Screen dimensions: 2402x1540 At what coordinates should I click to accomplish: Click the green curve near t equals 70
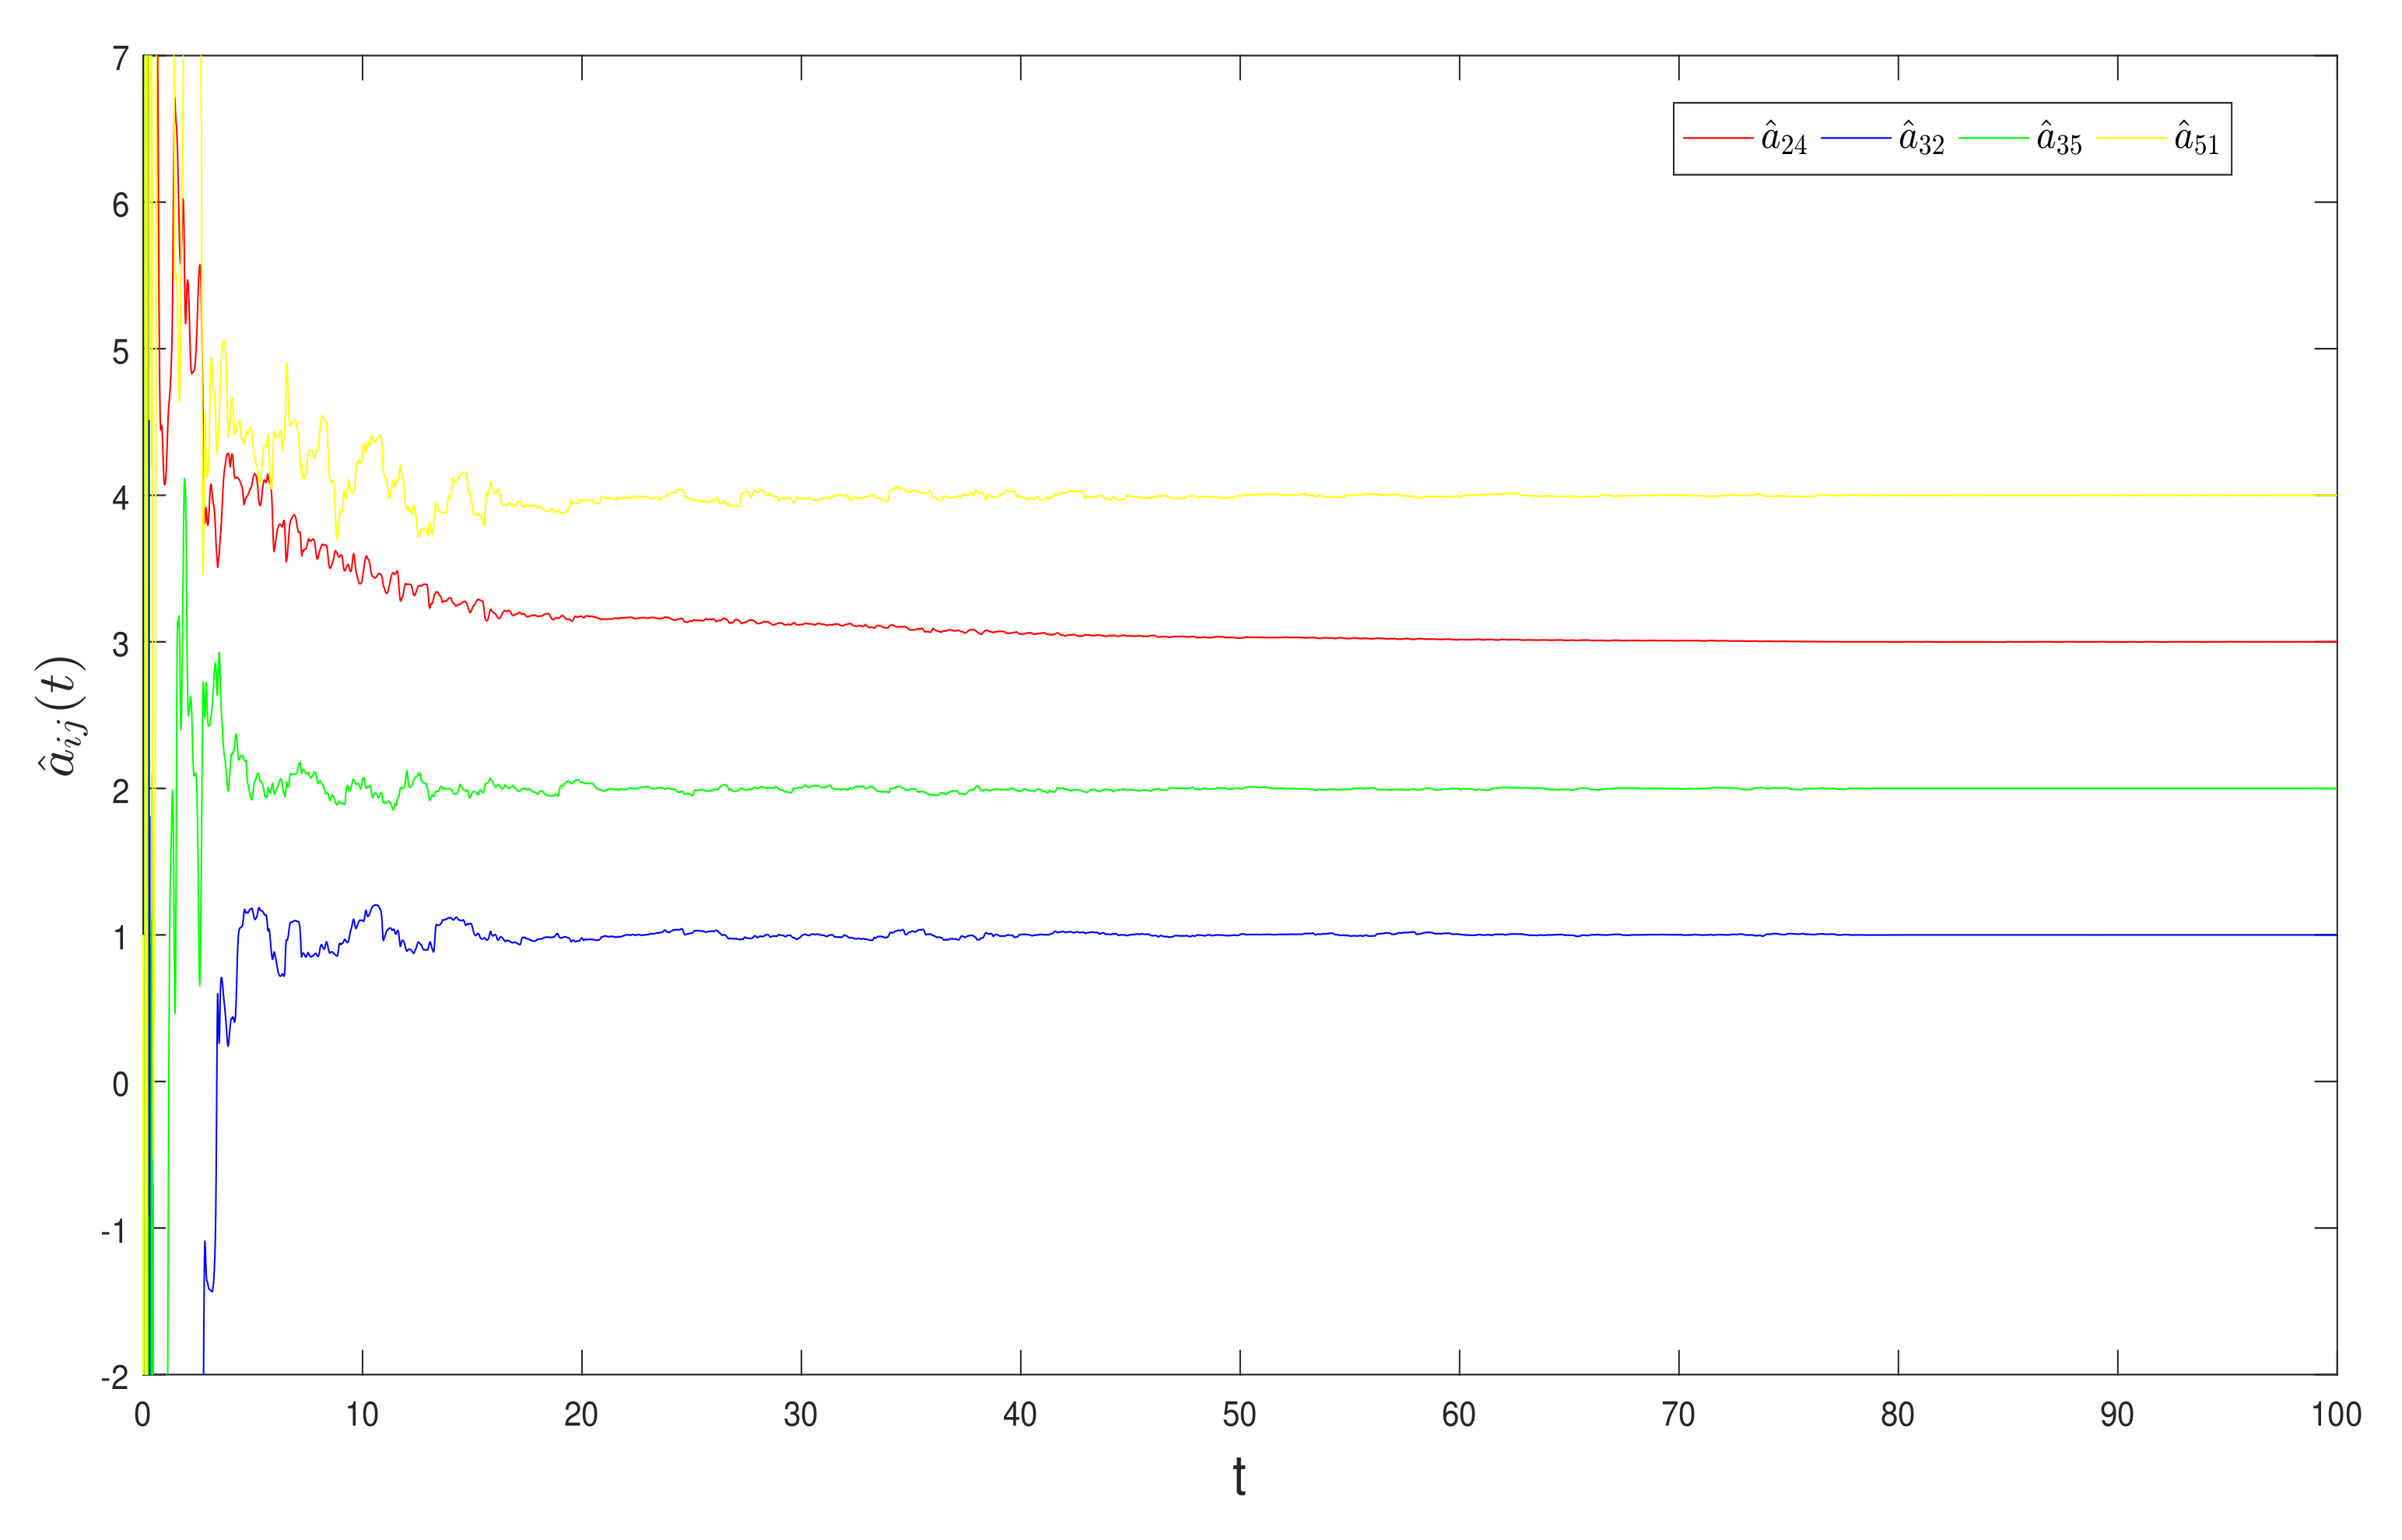[1678, 788]
